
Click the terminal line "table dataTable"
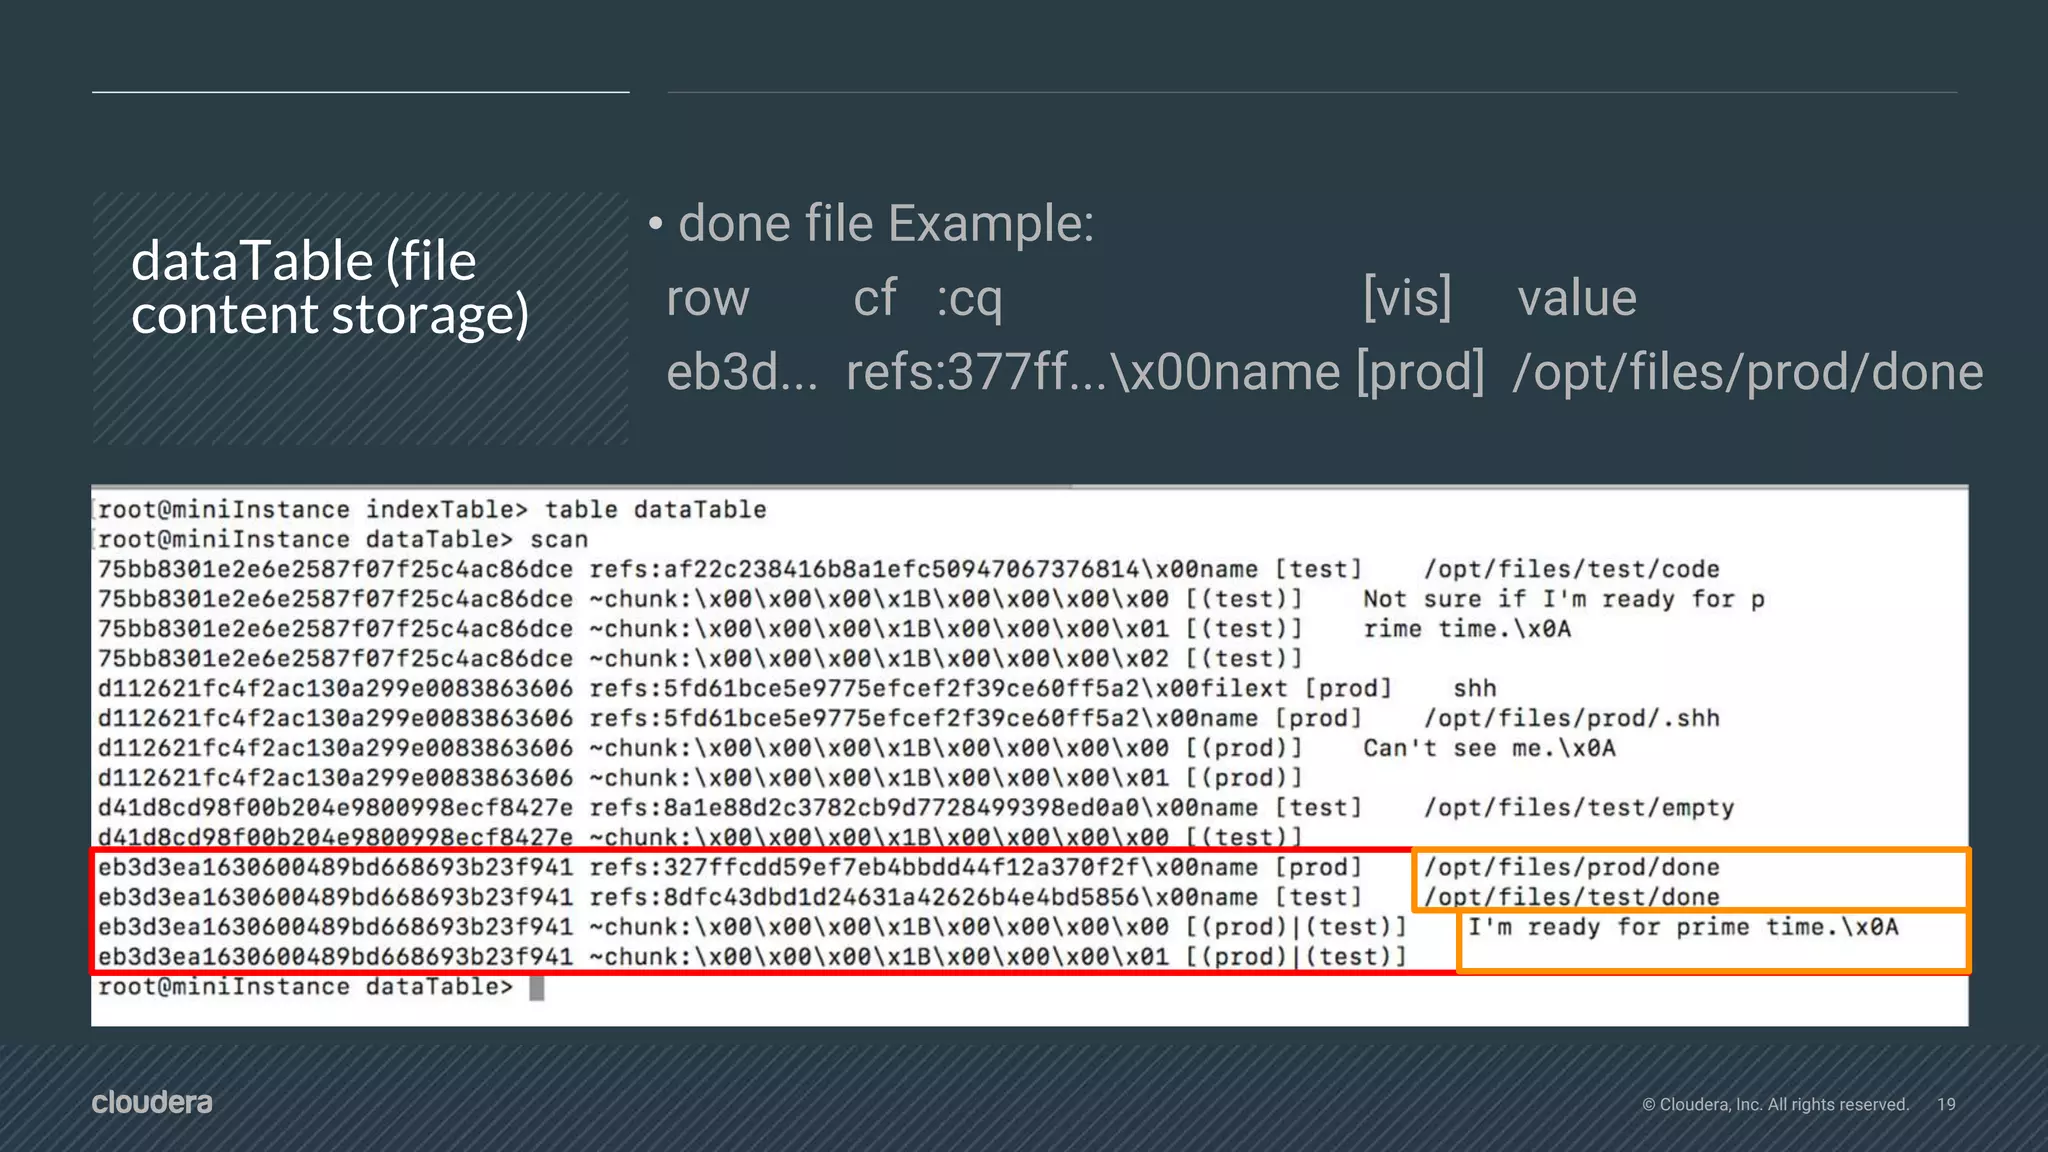(655, 510)
